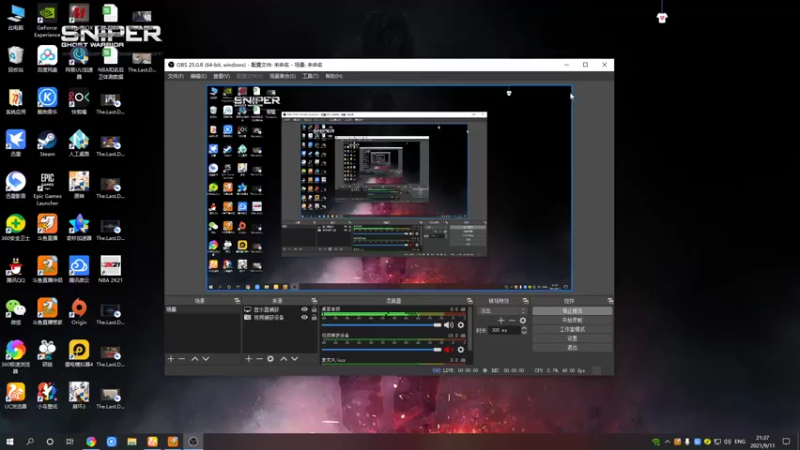The height and width of the screenshot is (450, 800).
Task: Toggle visibility of video capture device source
Action: pyautogui.click(x=305, y=317)
